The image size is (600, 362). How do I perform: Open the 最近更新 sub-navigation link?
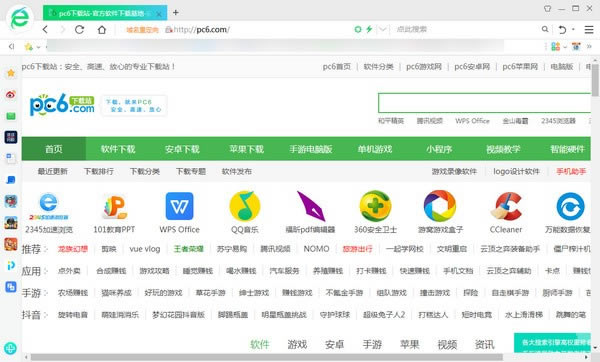[52, 171]
